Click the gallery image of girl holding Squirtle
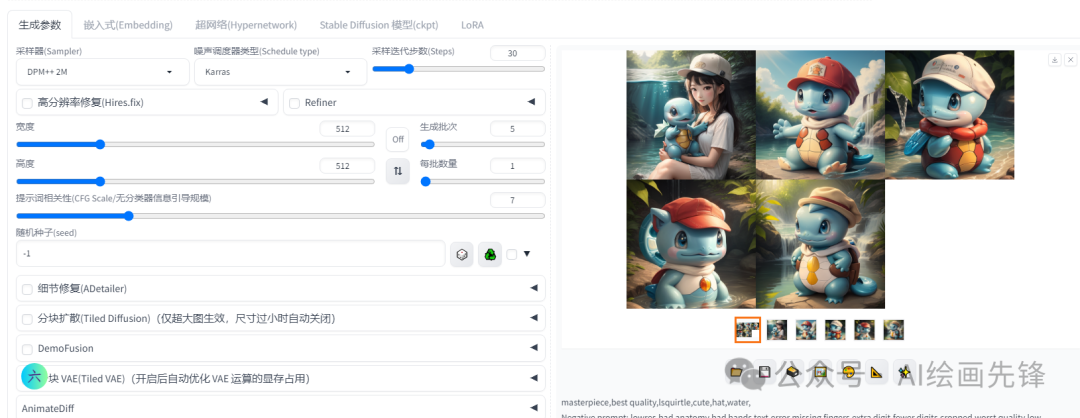 [691, 114]
